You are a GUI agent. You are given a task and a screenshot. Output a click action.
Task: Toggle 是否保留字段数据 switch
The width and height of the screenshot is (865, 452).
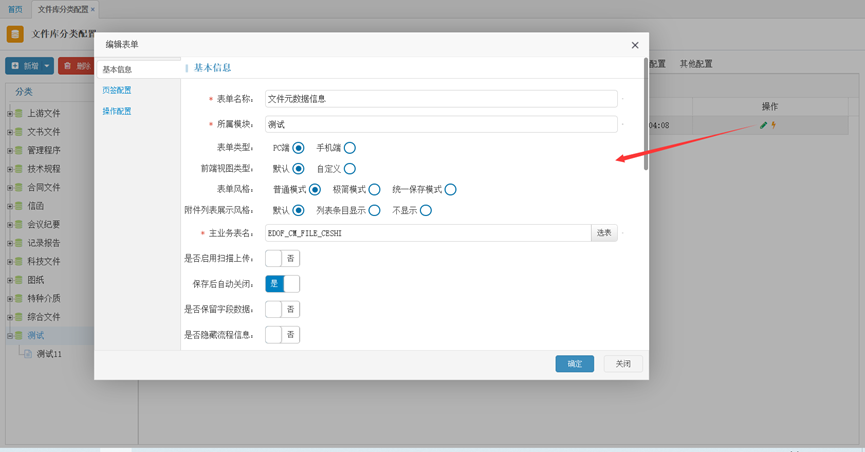coord(282,309)
